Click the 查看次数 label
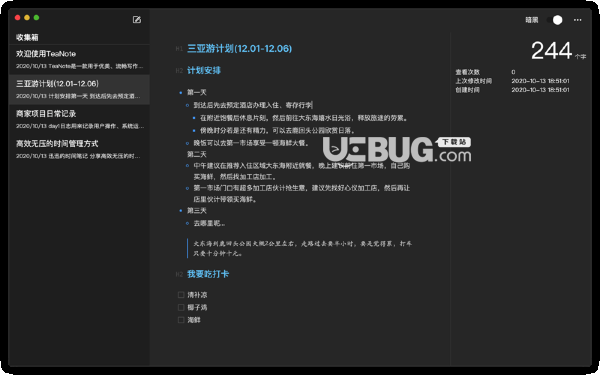600x375 pixels. coord(467,72)
